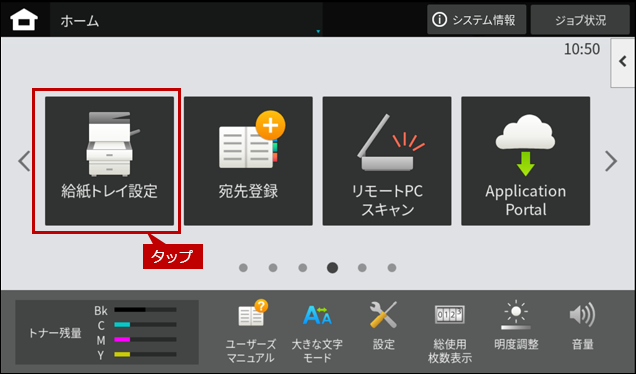Viewport: 636px width, 374px height.
Task: Tap the 10:50 clock display
Action: point(582,49)
